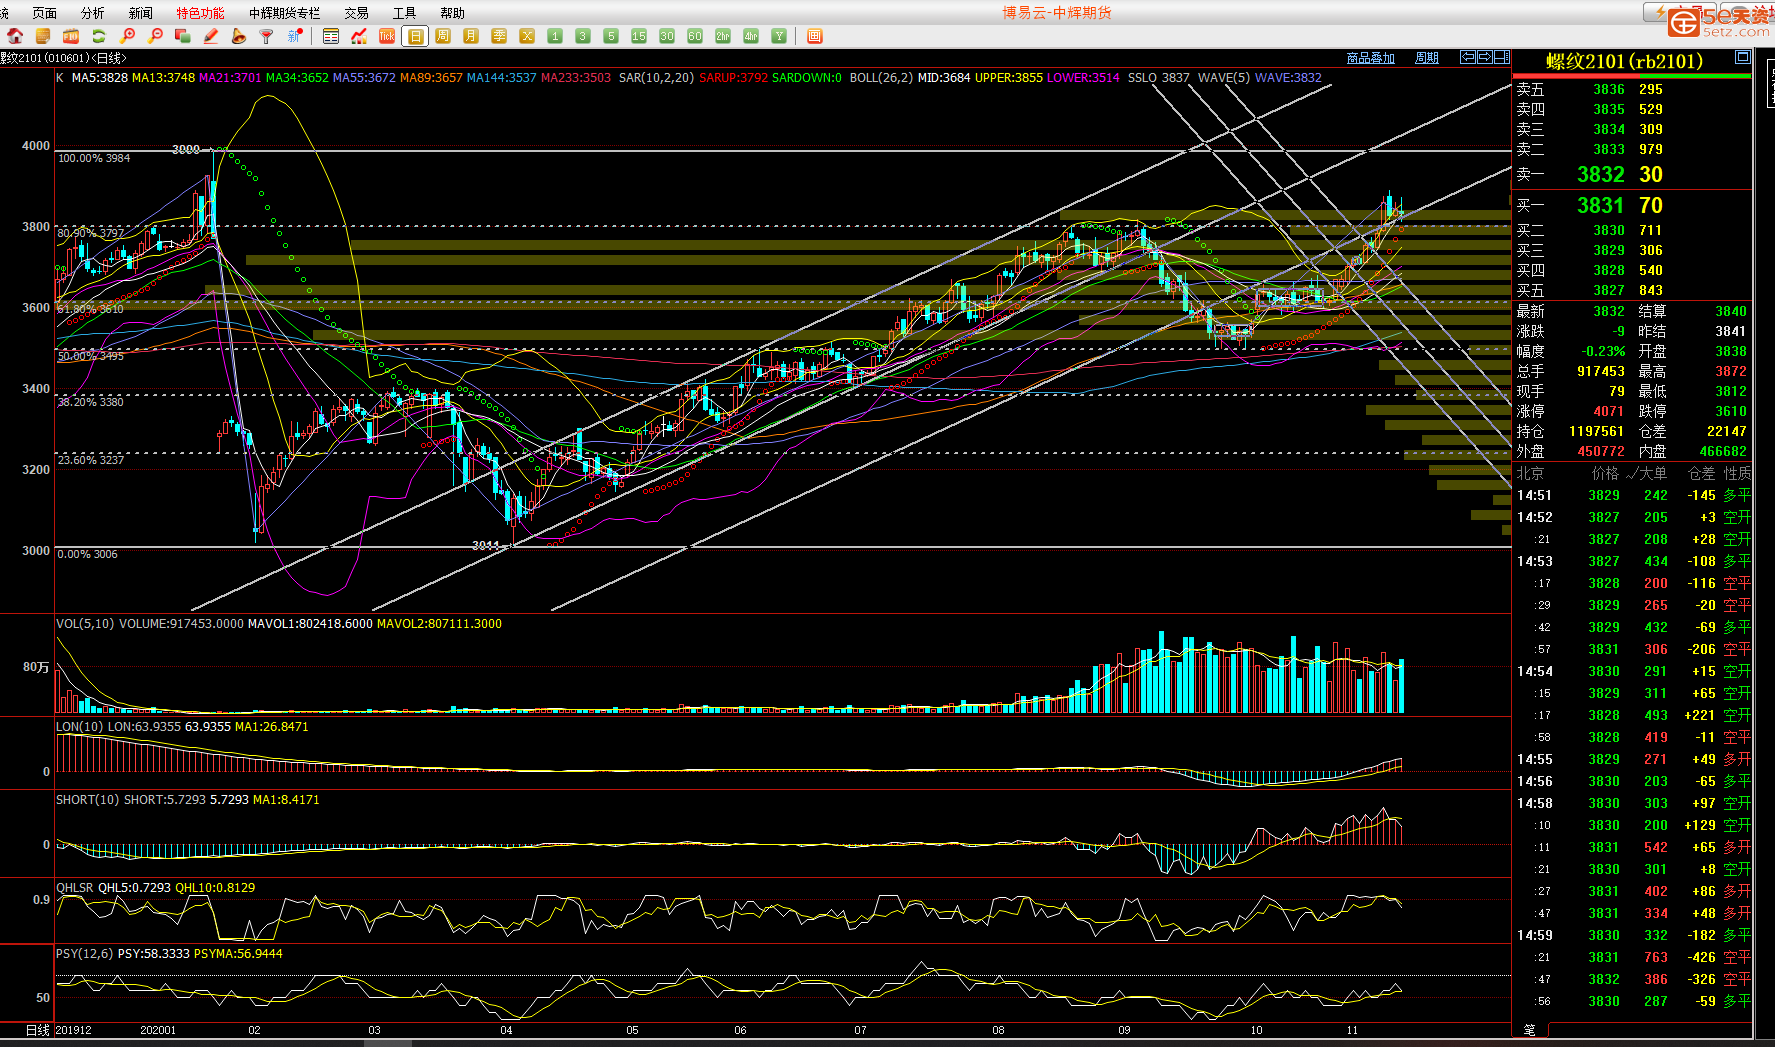Select the 1 minute period button
The height and width of the screenshot is (1047, 1775).
tap(555, 36)
